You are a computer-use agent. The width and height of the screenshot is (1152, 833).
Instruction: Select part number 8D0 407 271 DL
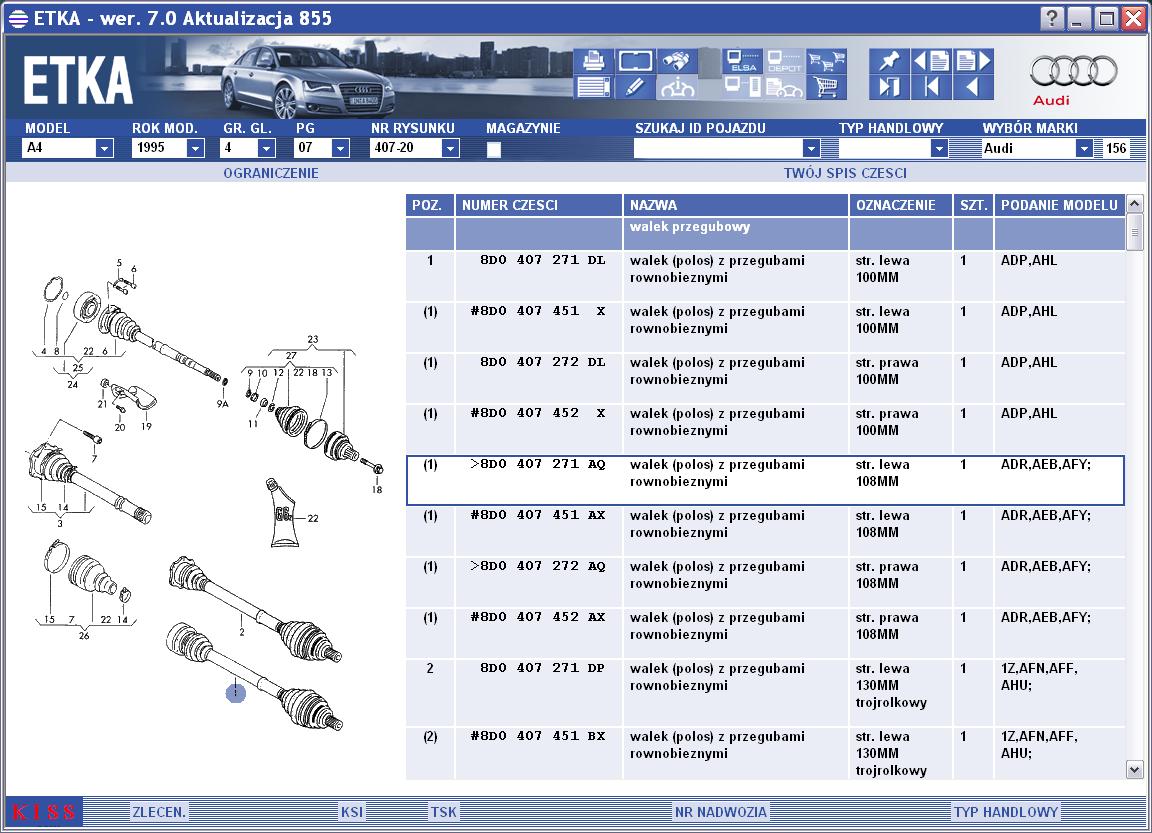click(x=542, y=260)
